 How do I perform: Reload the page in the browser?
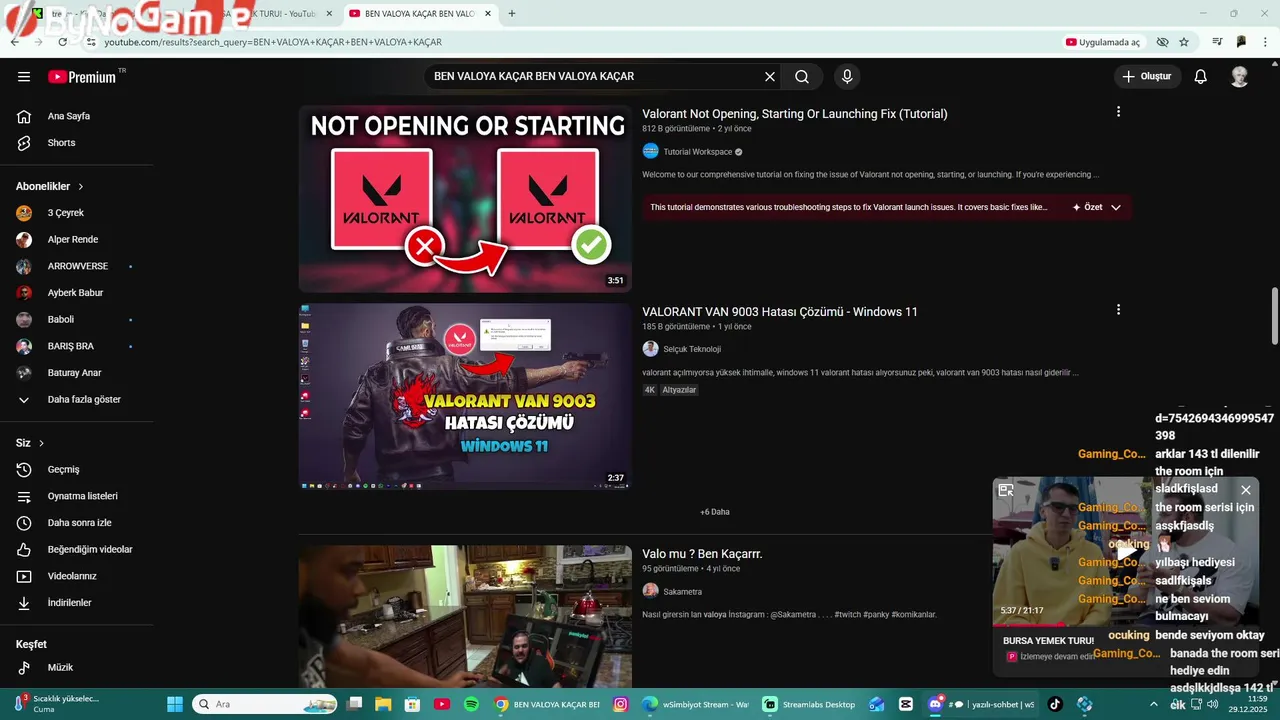tap(63, 42)
